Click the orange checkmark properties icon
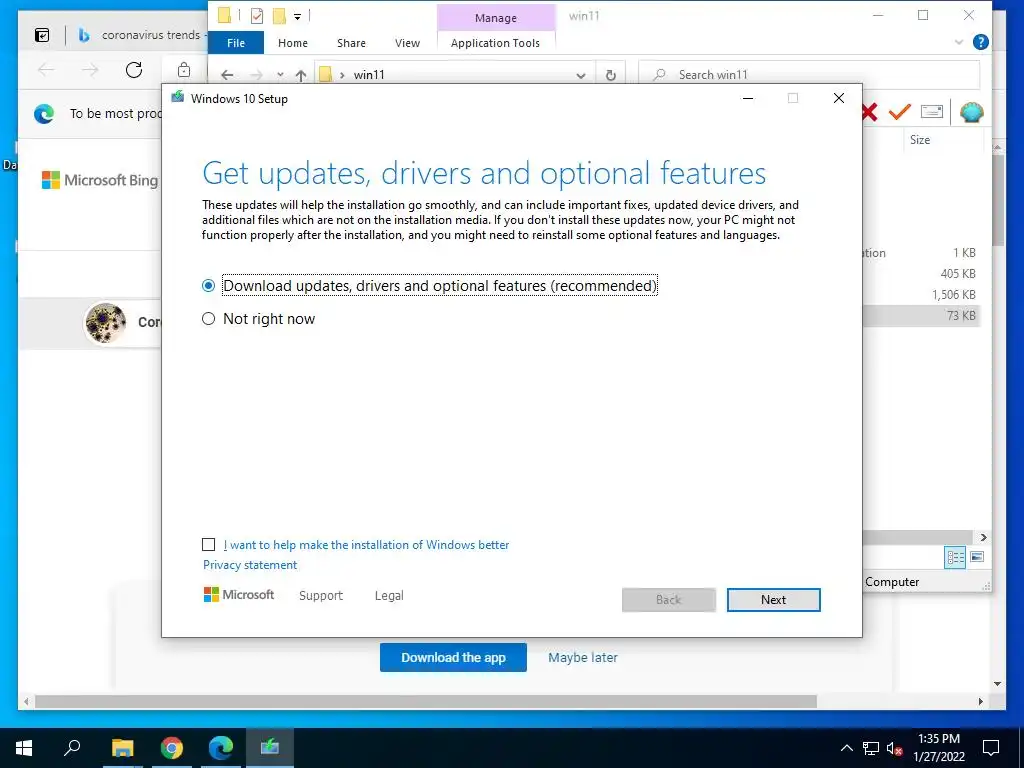This screenshot has width=1024, height=768. click(899, 112)
